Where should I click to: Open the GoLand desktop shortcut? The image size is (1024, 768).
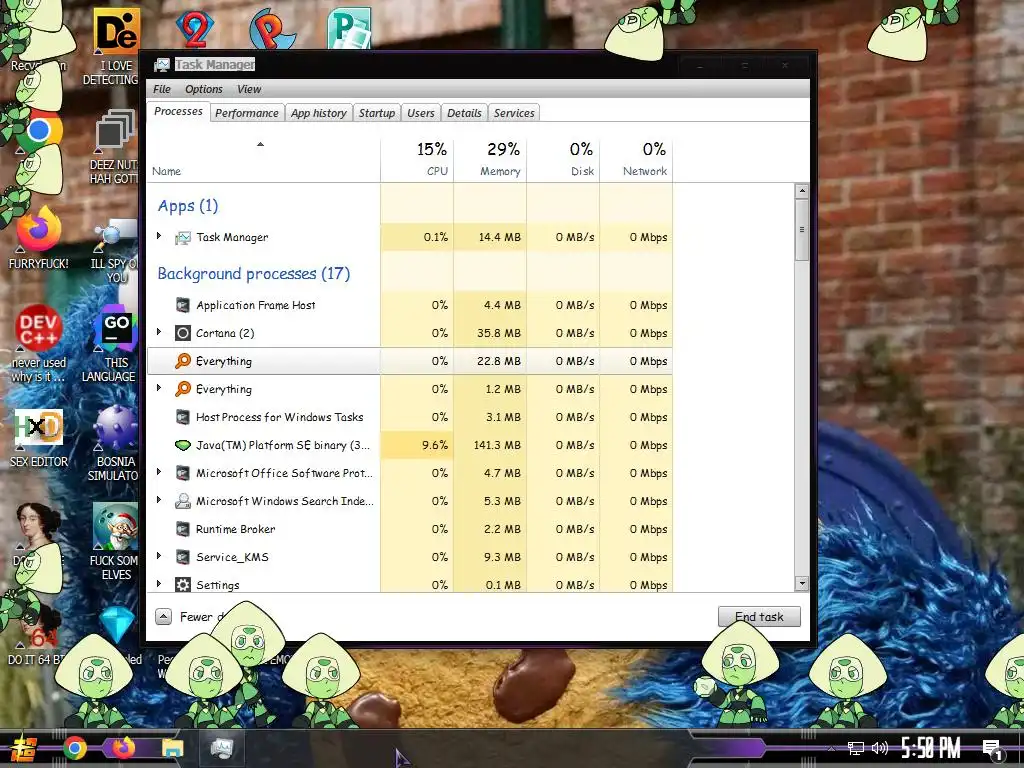point(117,328)
